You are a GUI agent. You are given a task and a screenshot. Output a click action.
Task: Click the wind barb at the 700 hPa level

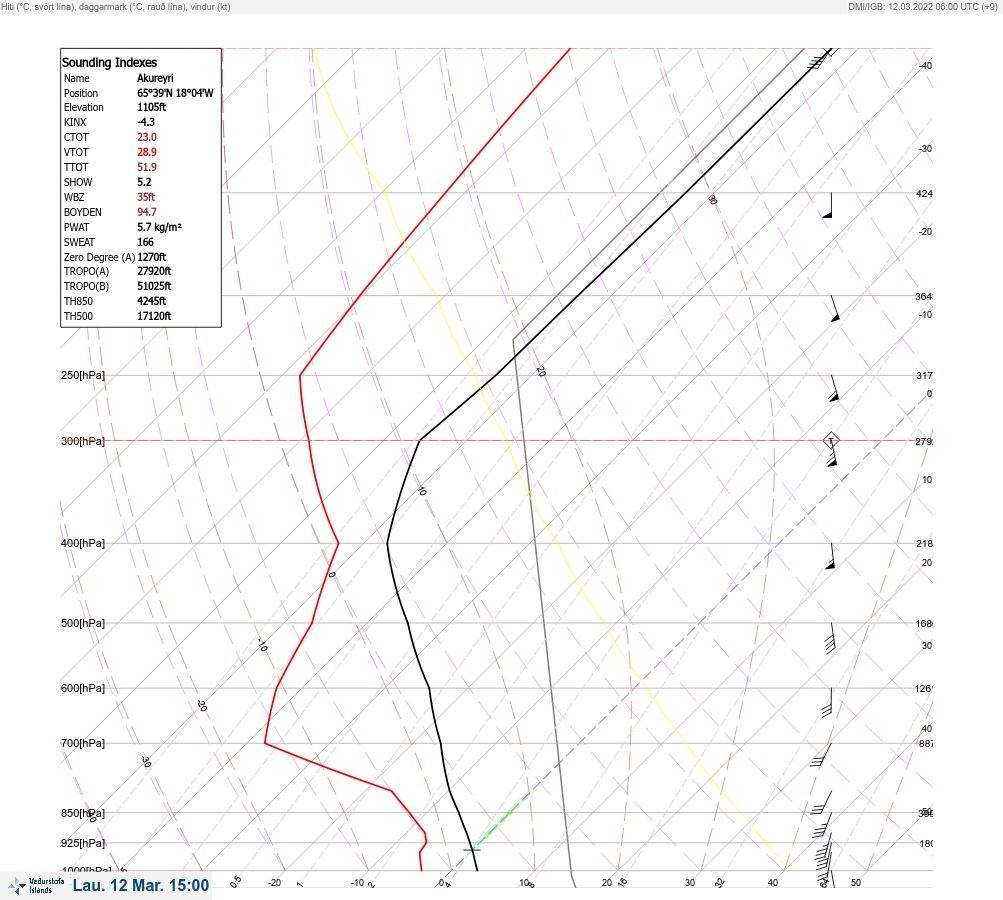click(x=821, y=755)
